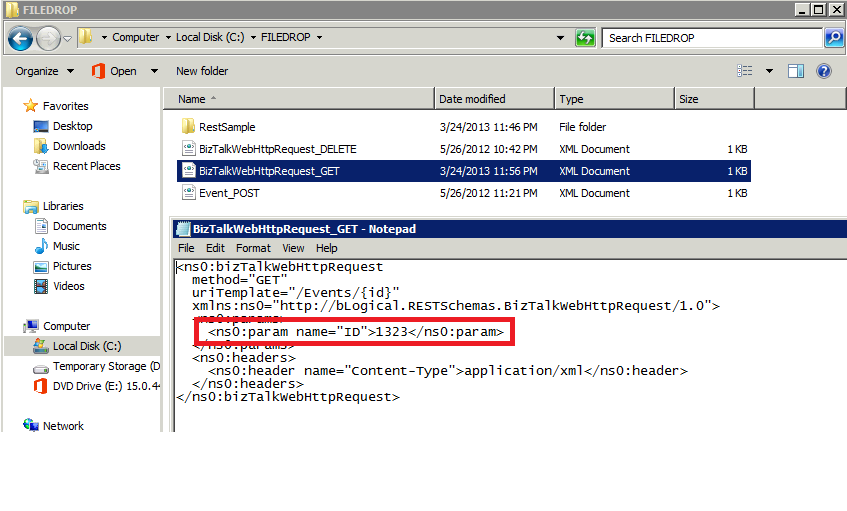This screenshot has height=511, width=847.
Task: Select Temporary Storage drive
Action: click(106, 366)
